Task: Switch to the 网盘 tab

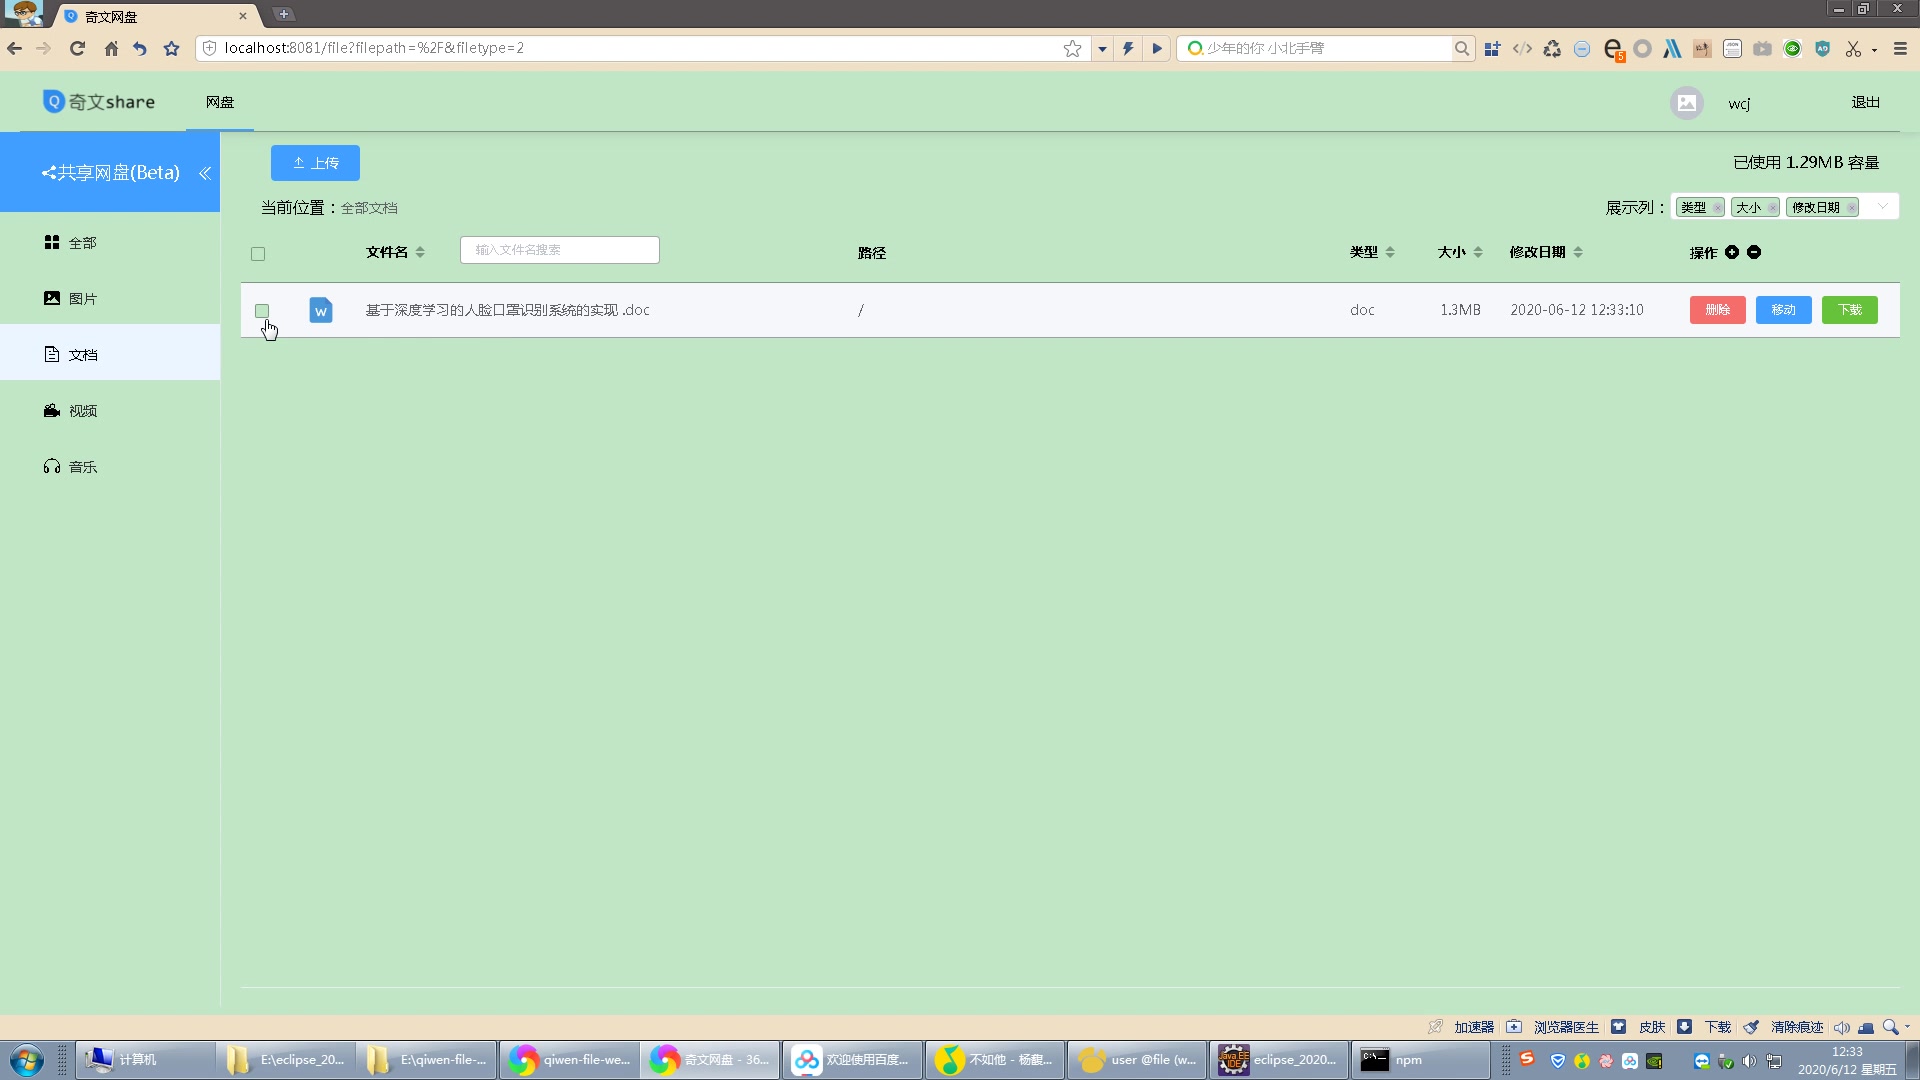Action: pyautogui.click(x=220, y=102)
